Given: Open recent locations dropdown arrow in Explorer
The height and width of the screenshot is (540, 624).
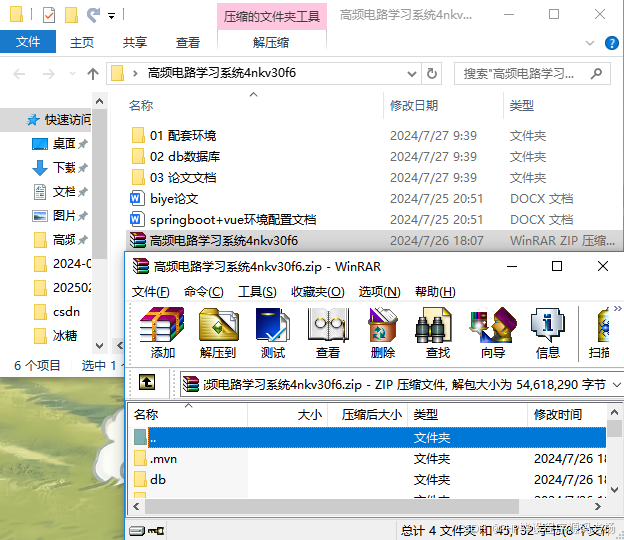Looking at the screenshot, I should click(72, 74).
